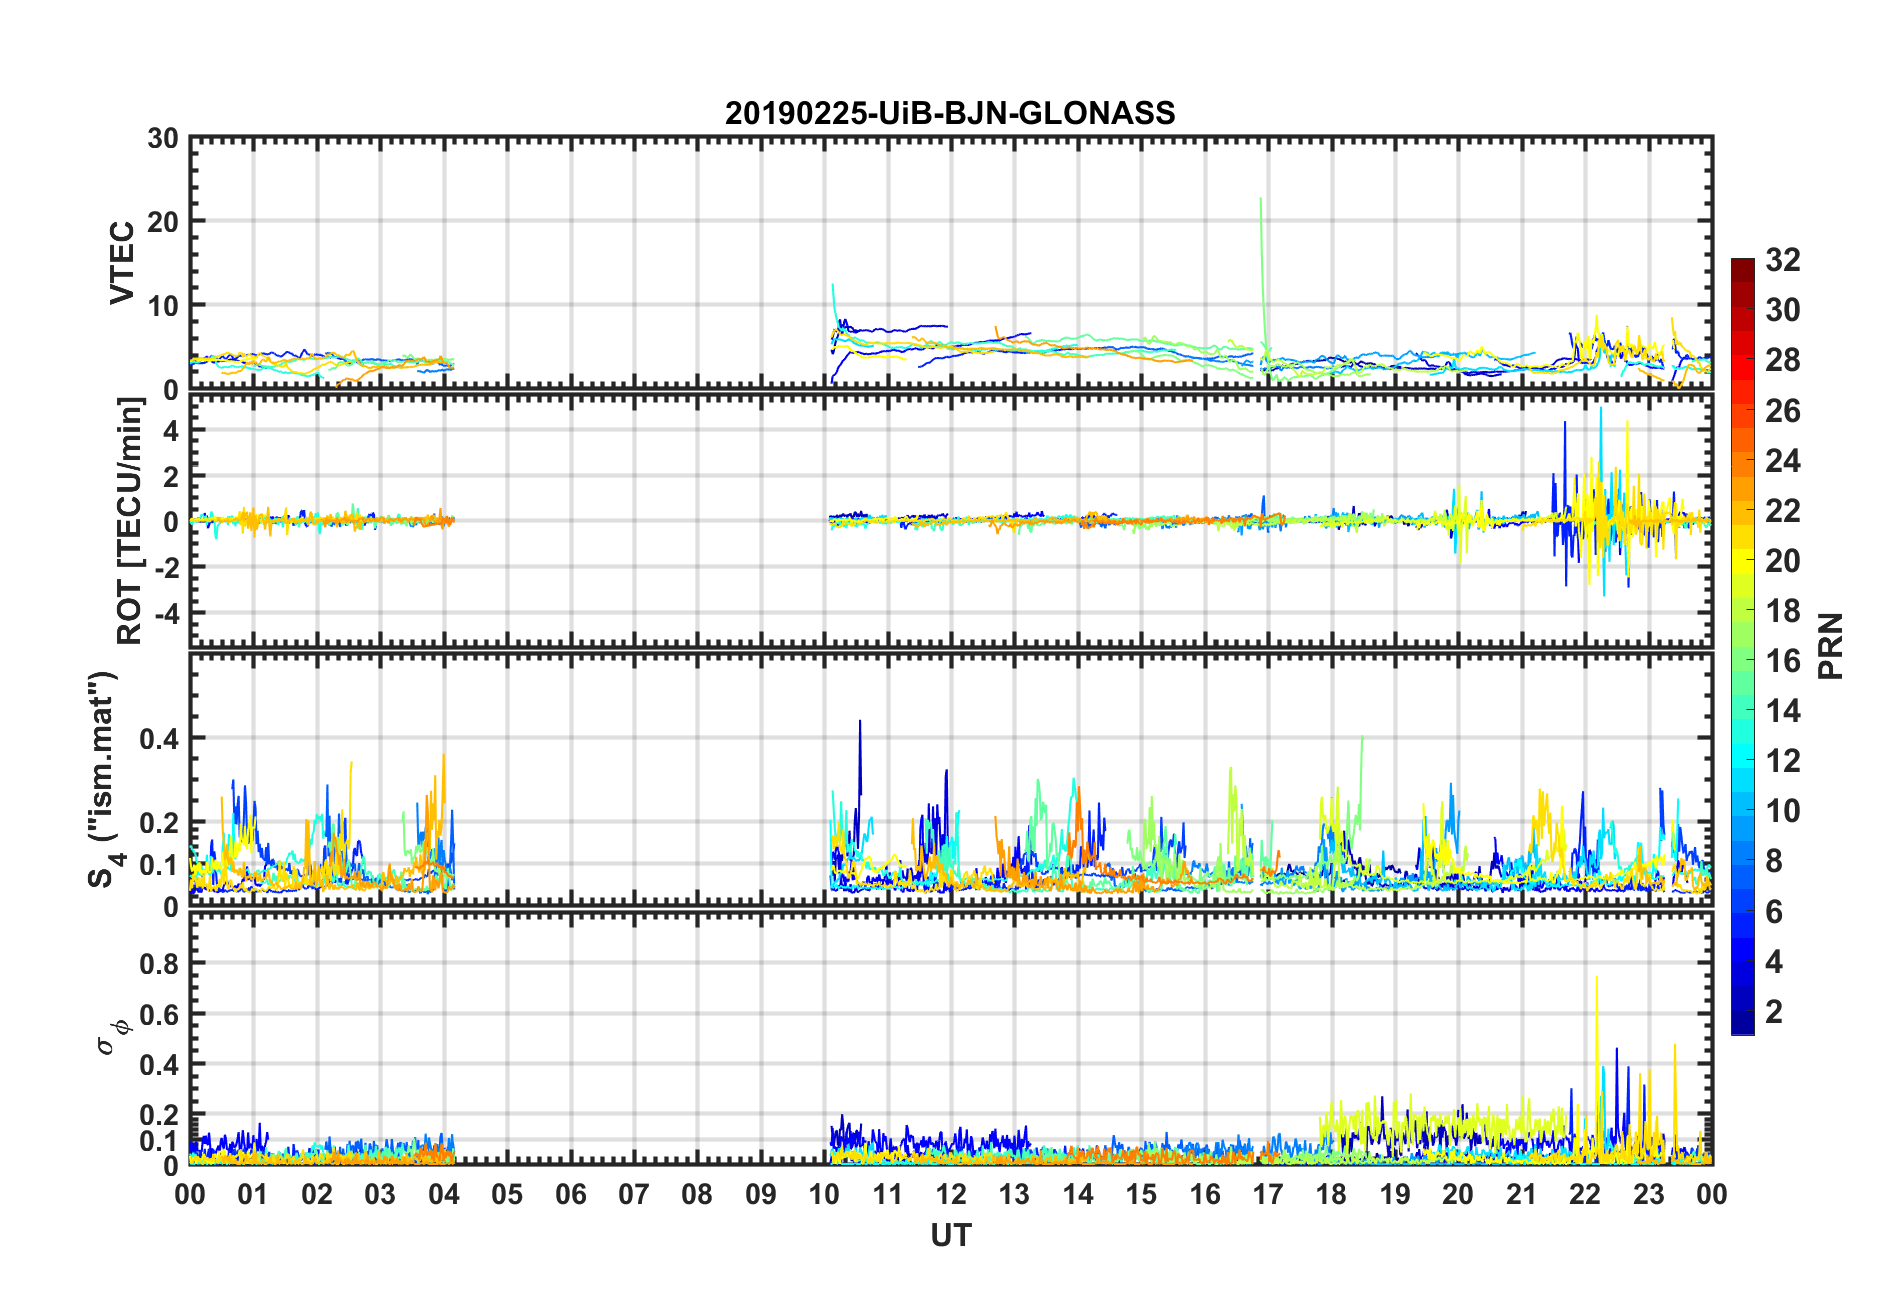Select the 0.2 tick on sigma phi axis
Screen dimensions: 1902x1292
(160, 1115)
